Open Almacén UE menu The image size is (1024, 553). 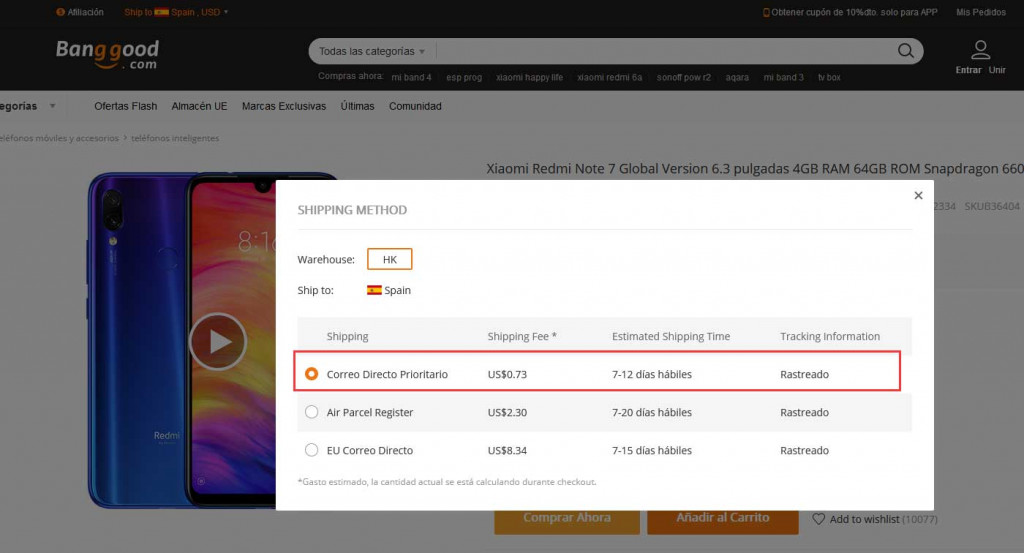[x=199, y=106]
